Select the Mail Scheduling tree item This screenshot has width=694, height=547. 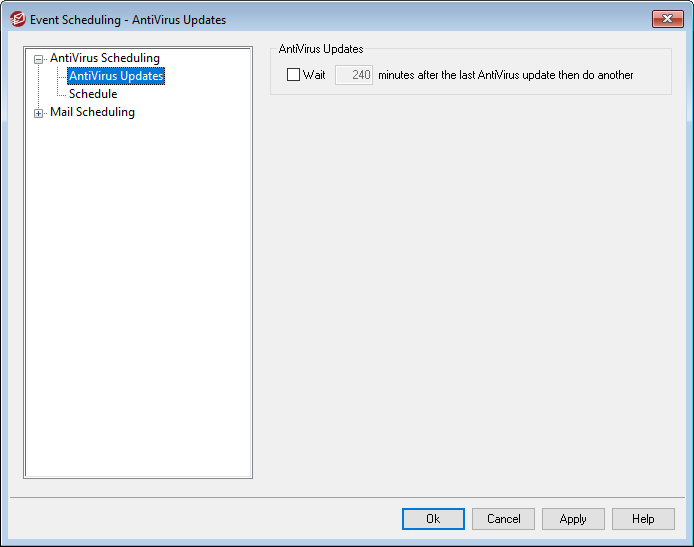(92, 112)
